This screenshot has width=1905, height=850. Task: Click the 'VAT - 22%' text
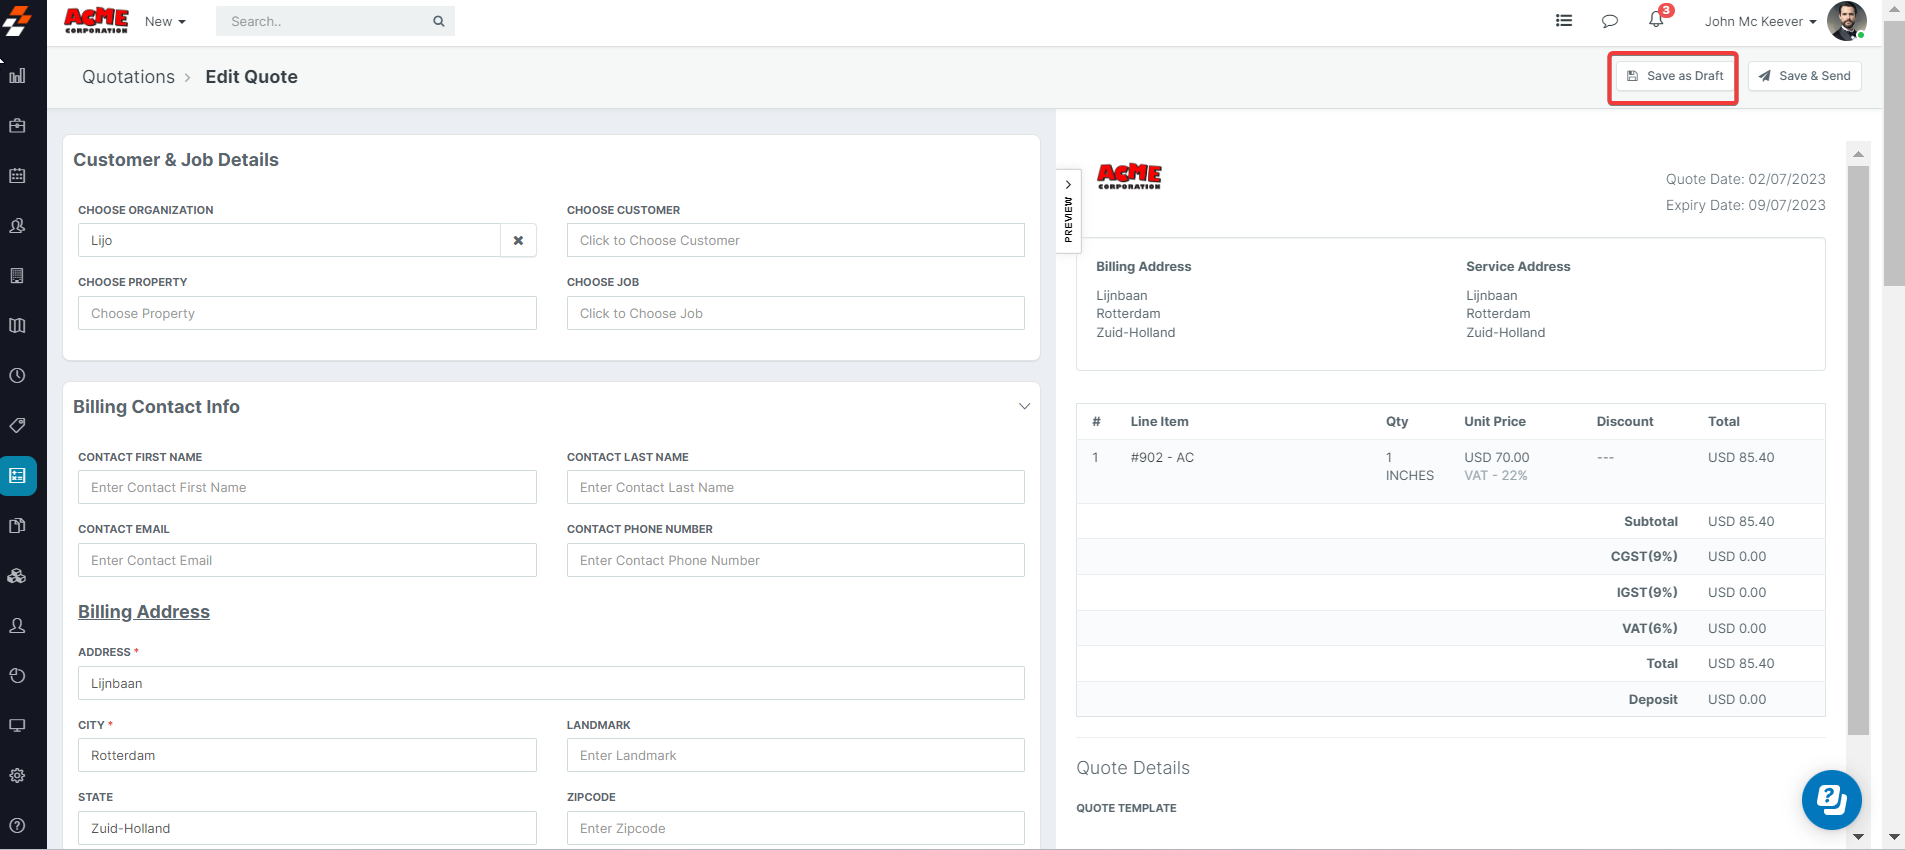(x=1496, y=476)
